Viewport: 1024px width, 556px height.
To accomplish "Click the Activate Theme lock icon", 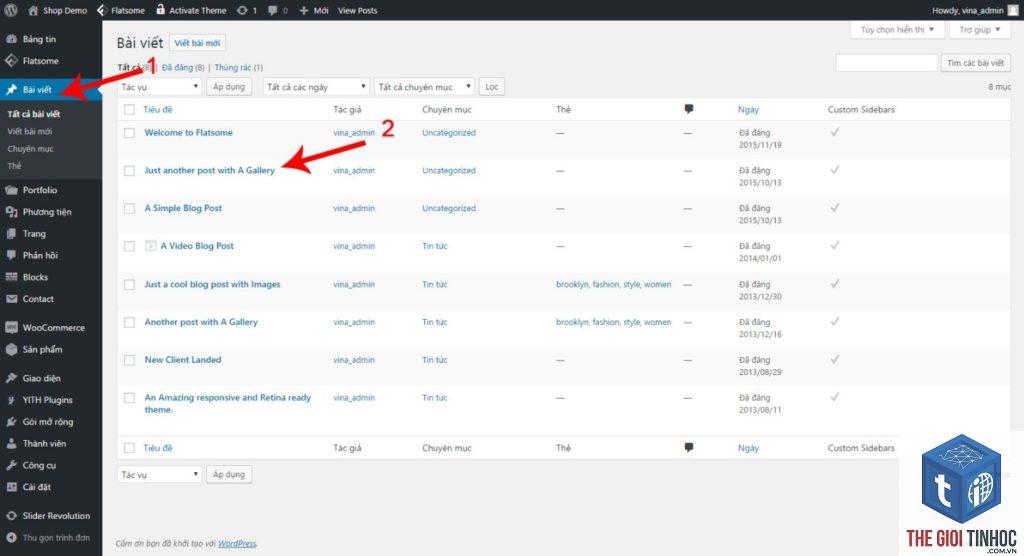I will (x=161, y=10).
